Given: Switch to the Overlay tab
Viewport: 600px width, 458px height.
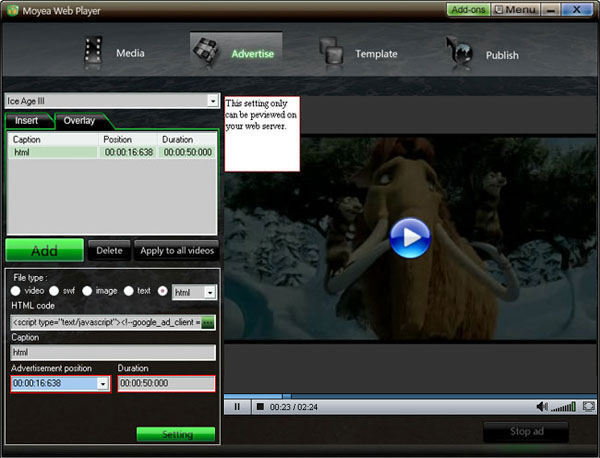Looking at the screenshot, I should [x=80, y=121].
